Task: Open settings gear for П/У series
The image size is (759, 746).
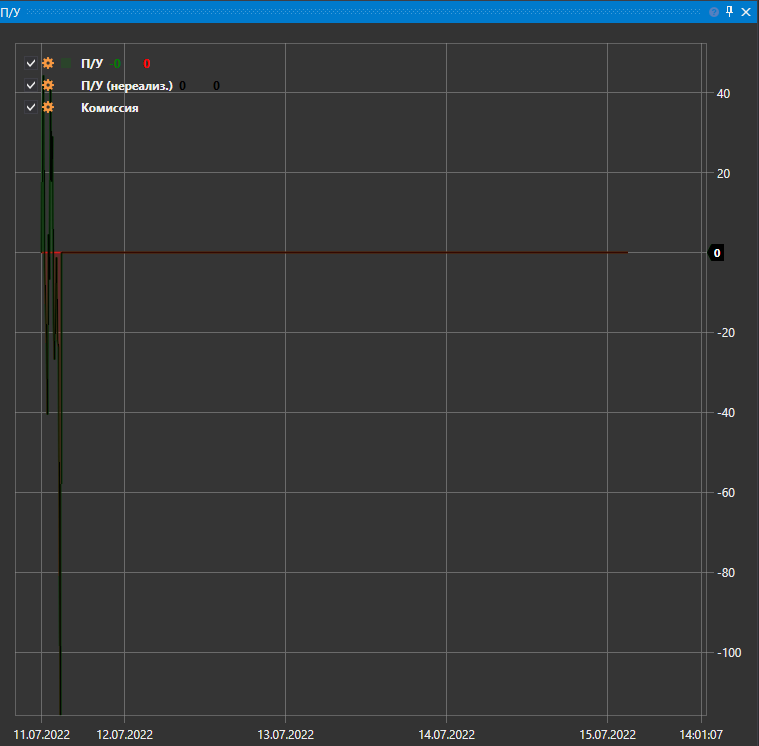Action: tap(47, 63)
